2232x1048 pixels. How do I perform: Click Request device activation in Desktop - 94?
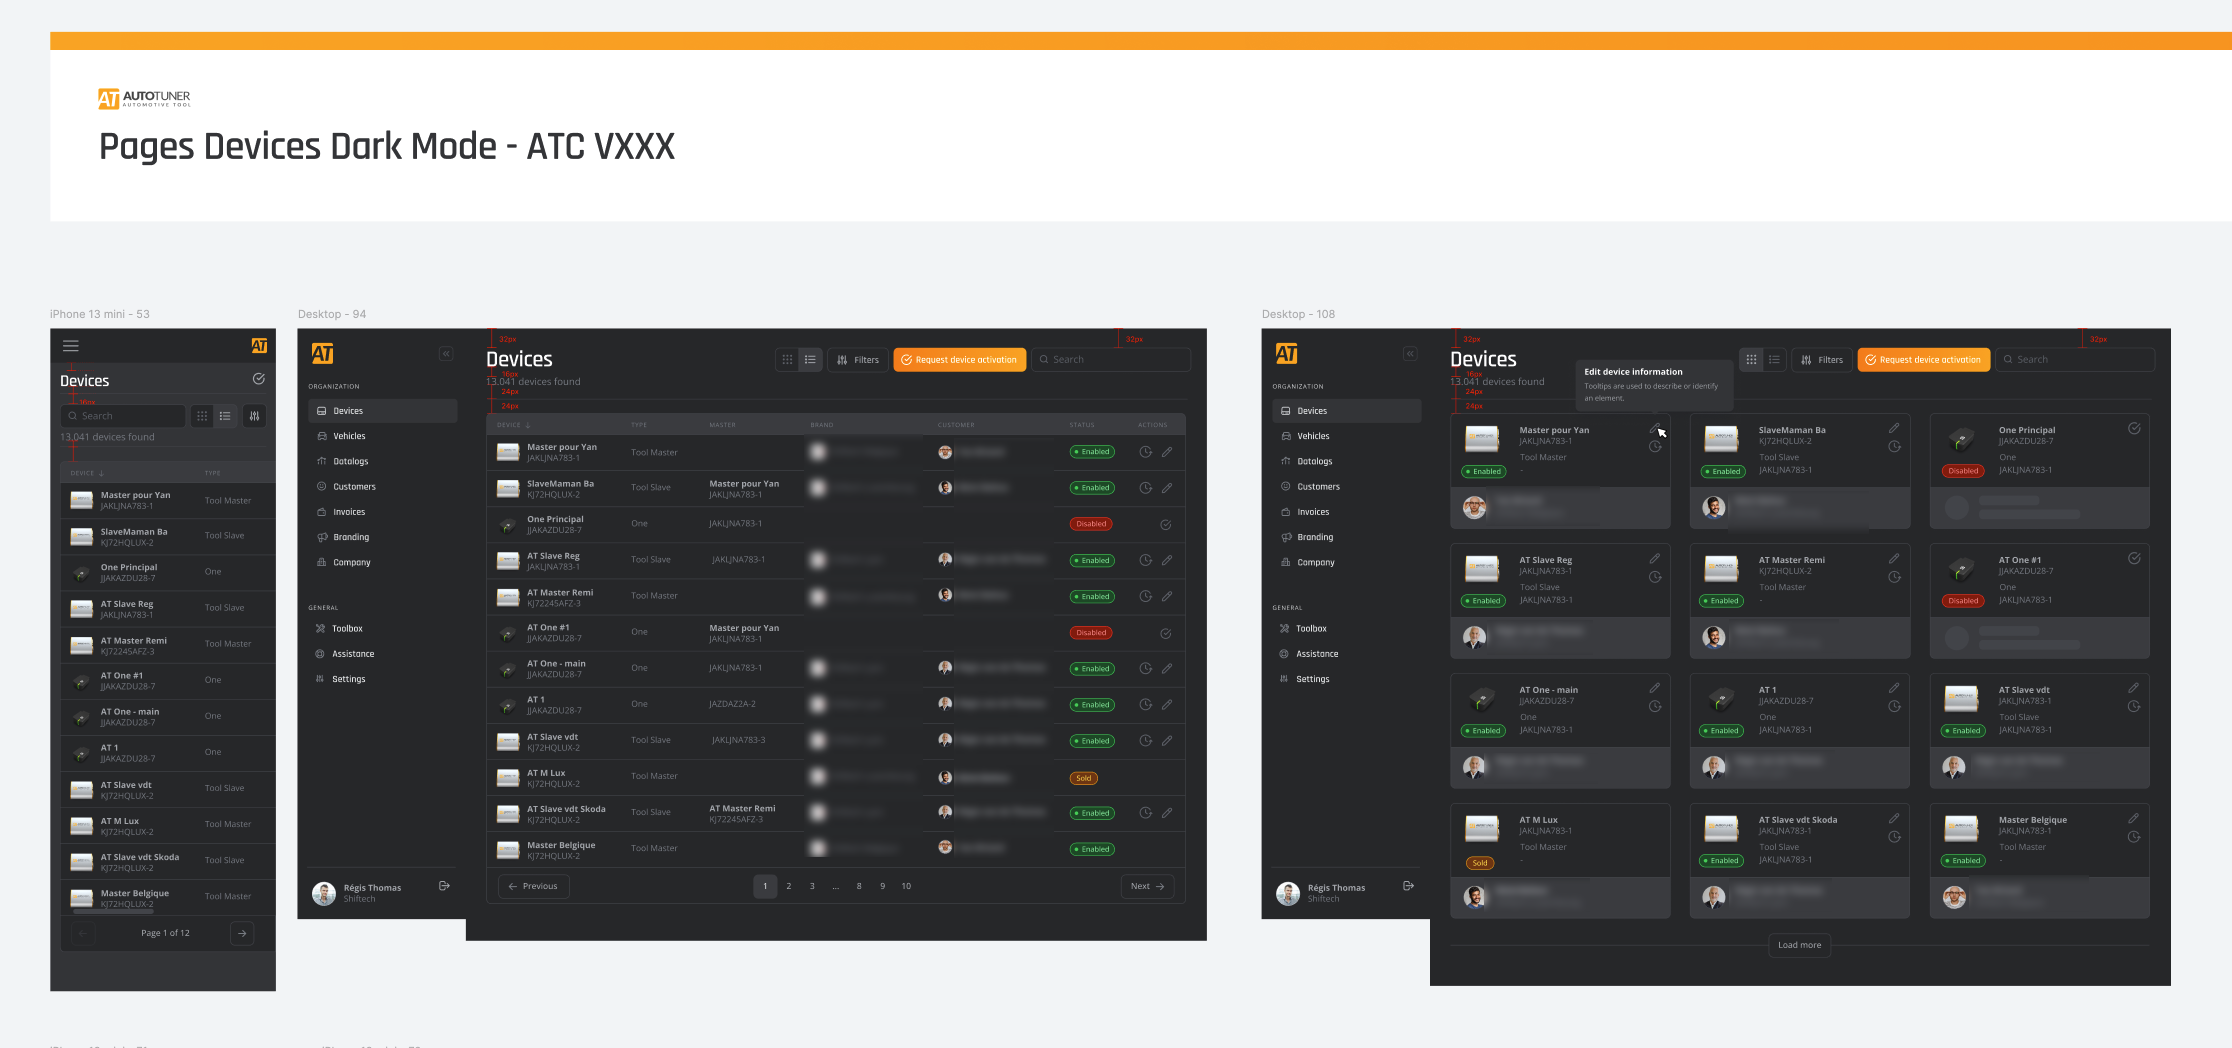pos(959,360)
